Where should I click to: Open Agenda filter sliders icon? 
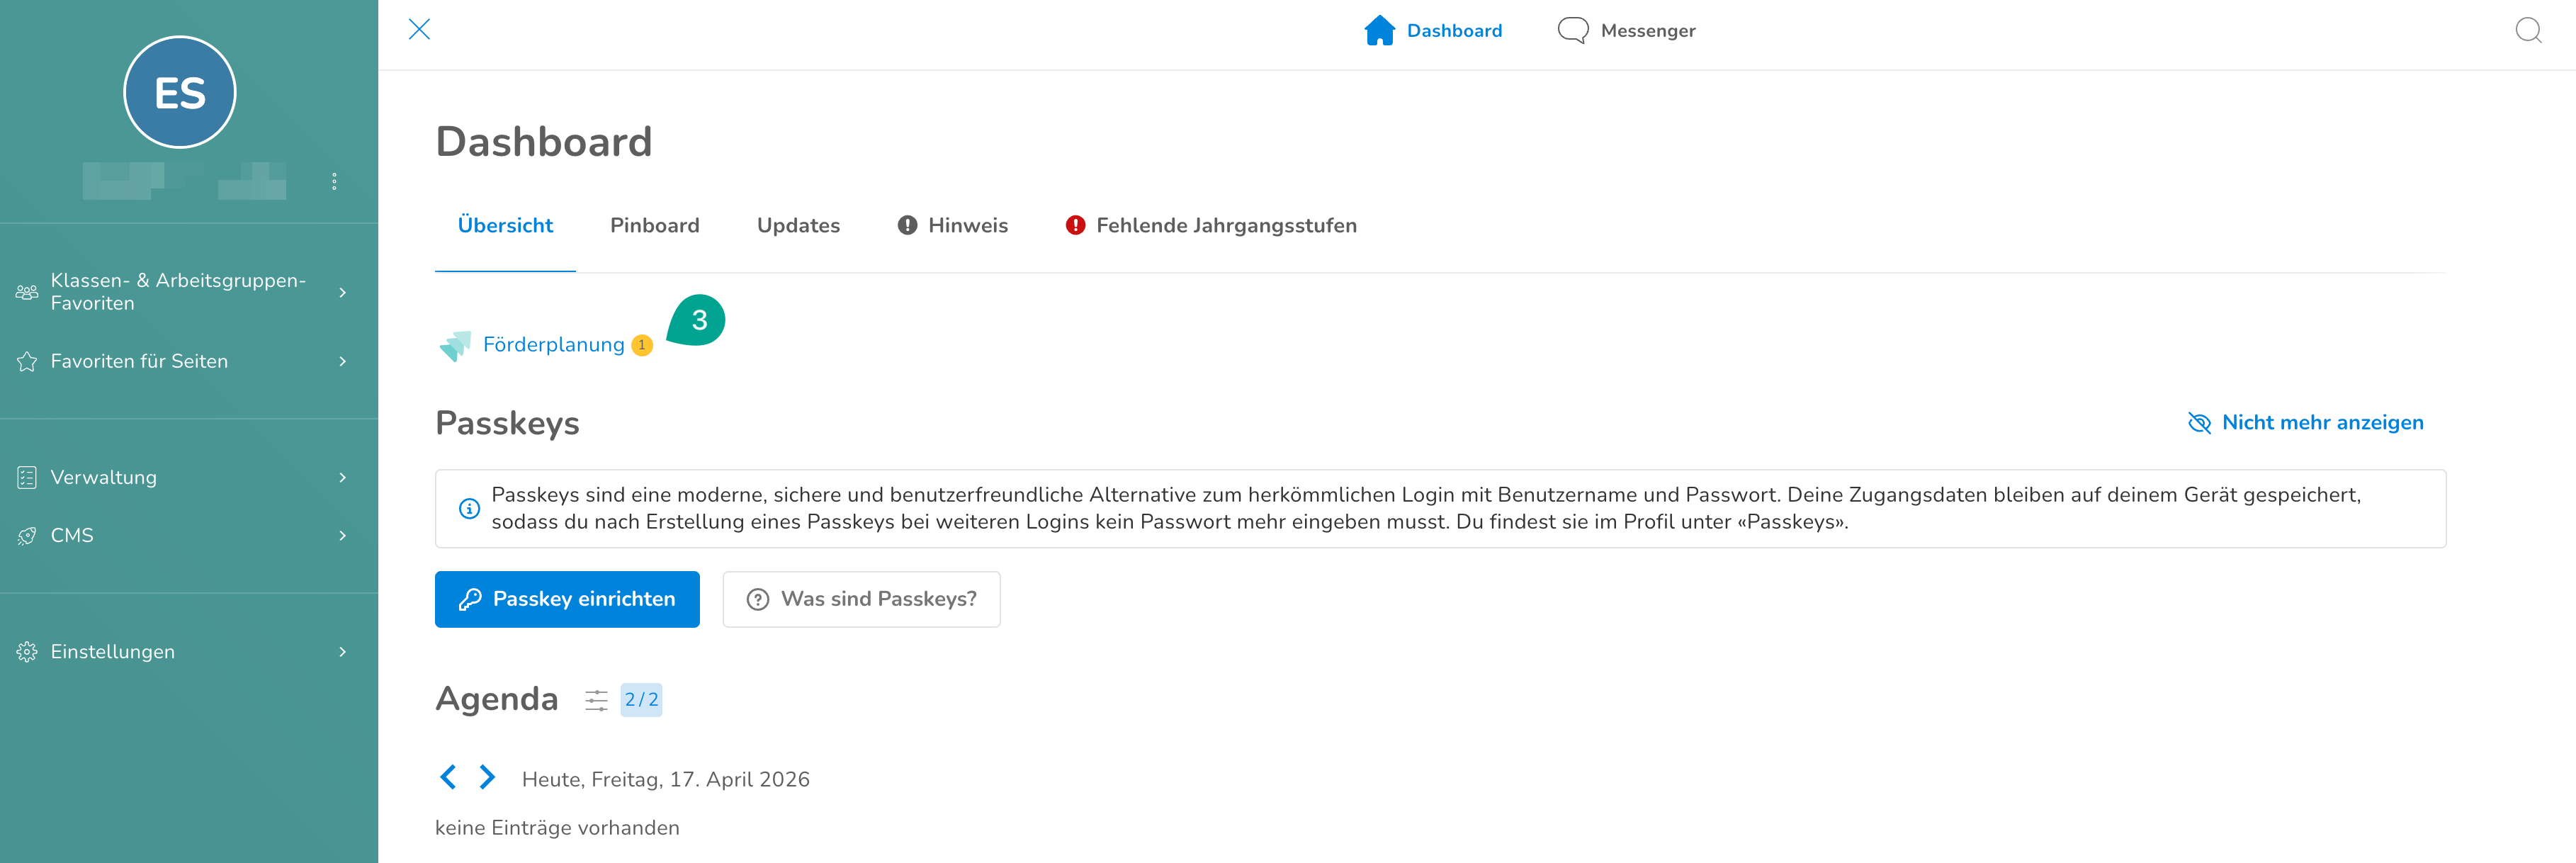(x=596, y=700)
